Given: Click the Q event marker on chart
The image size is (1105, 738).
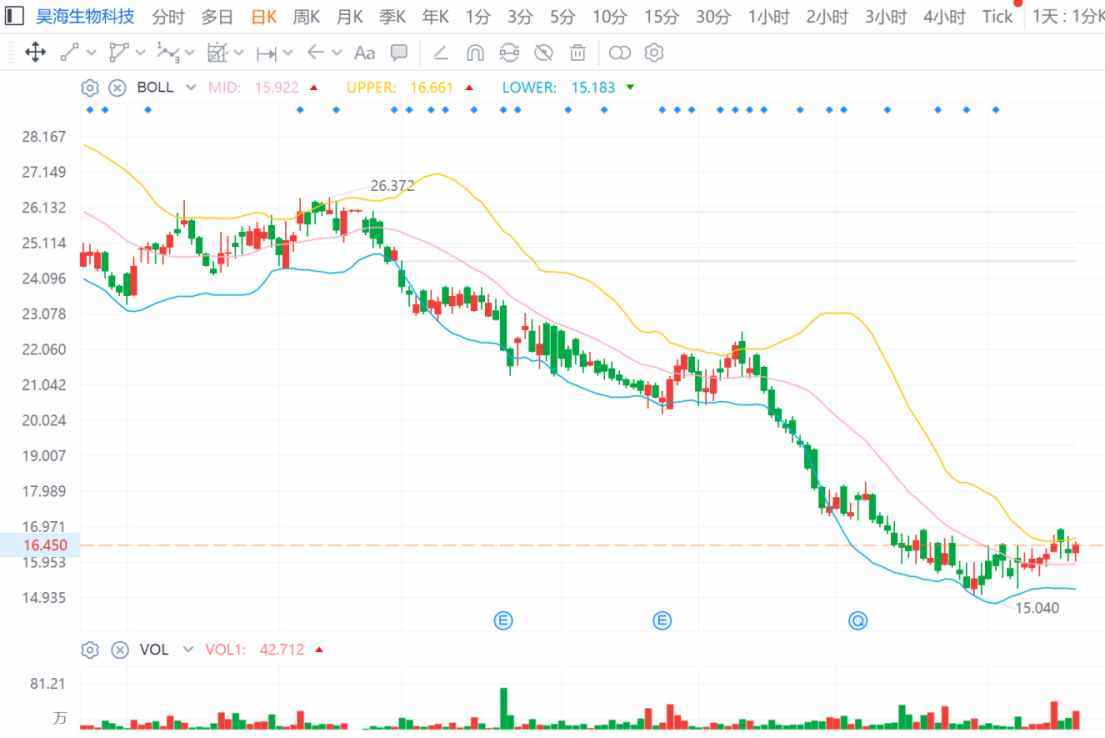Looking at the screenshot, I should click(858, 620).
